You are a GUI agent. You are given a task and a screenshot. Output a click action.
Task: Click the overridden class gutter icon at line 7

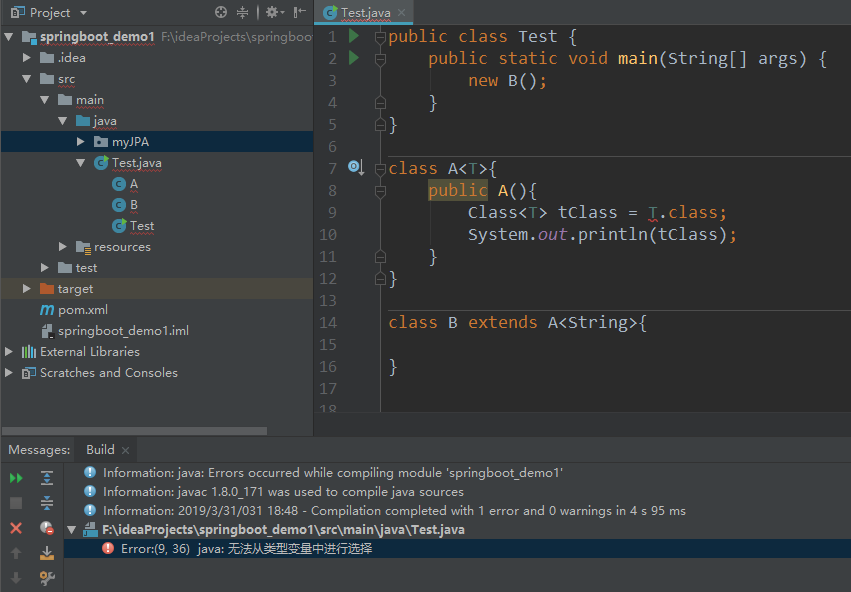[x=356, y=168]
